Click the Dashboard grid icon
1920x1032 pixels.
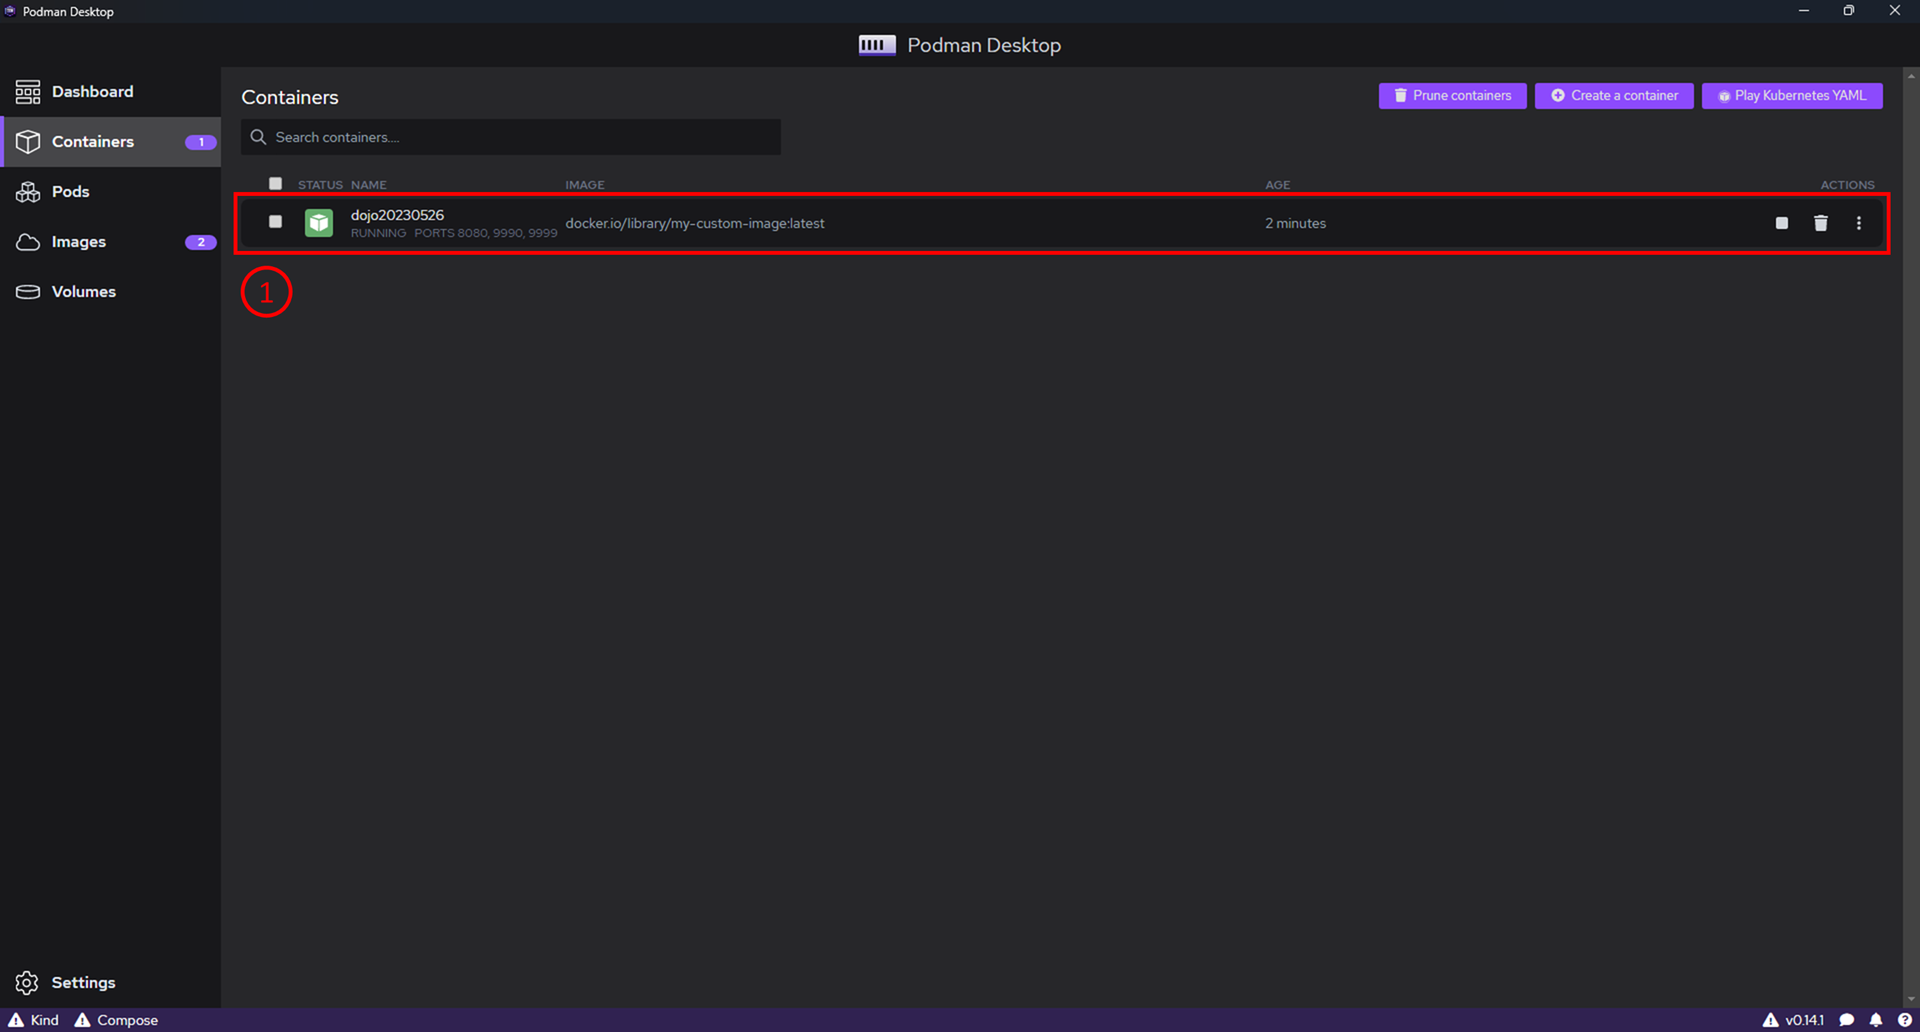tap(28, 92)
